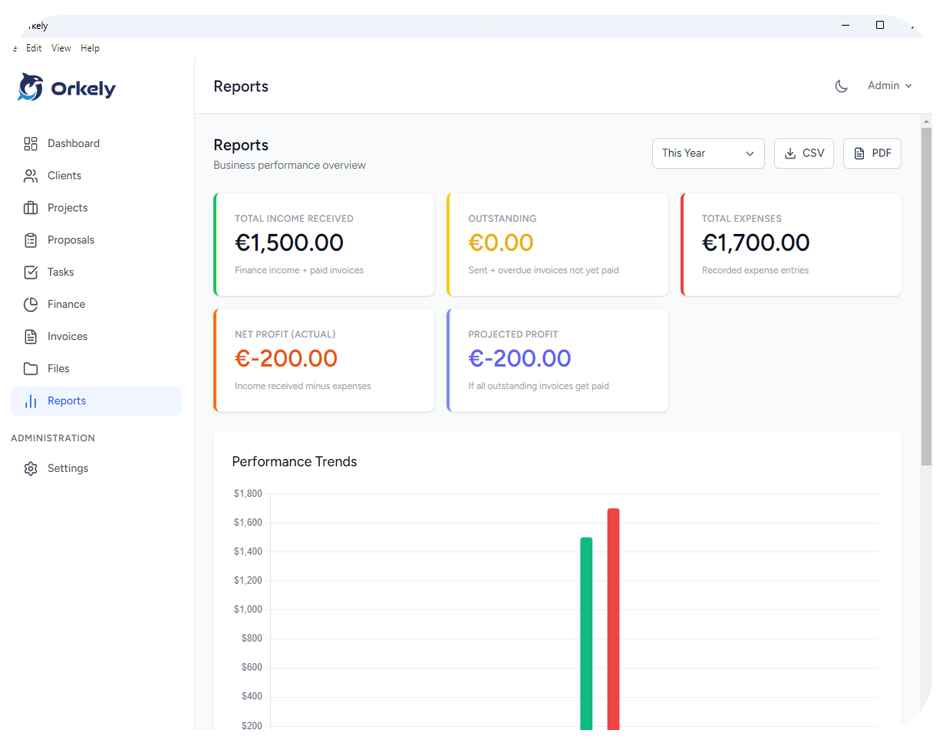Image resolution: width=945 pixels, height=750 pixels.
Task: Open the View menu
Action: [61, 48]
